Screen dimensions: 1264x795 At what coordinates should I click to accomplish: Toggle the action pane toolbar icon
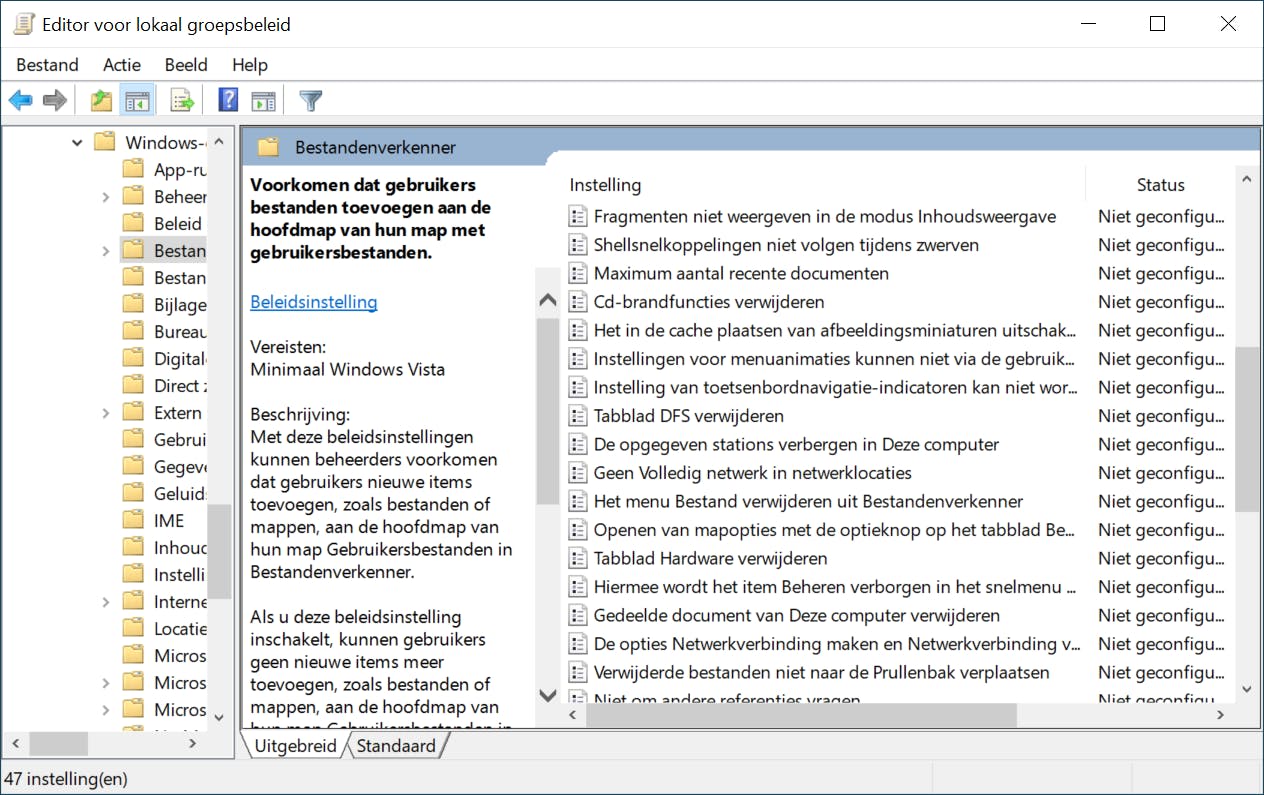263,100
